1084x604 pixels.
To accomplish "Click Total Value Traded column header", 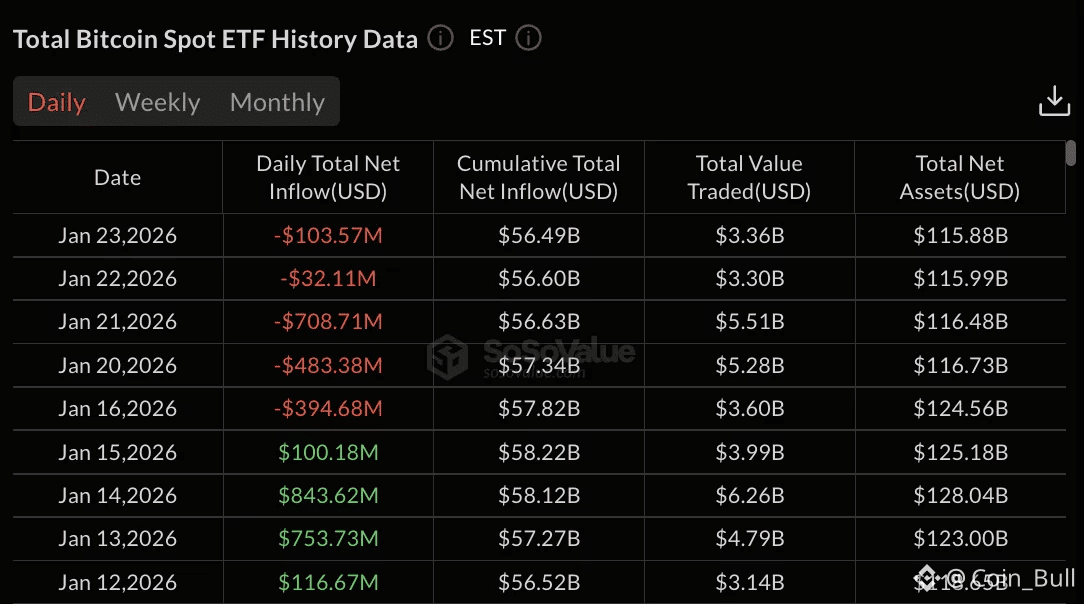I will point(749,177).
